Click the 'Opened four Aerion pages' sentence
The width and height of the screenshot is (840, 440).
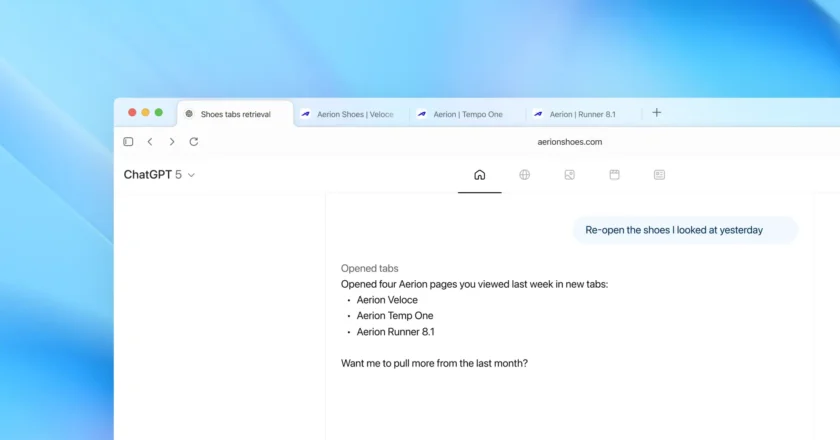click(474, 284)
